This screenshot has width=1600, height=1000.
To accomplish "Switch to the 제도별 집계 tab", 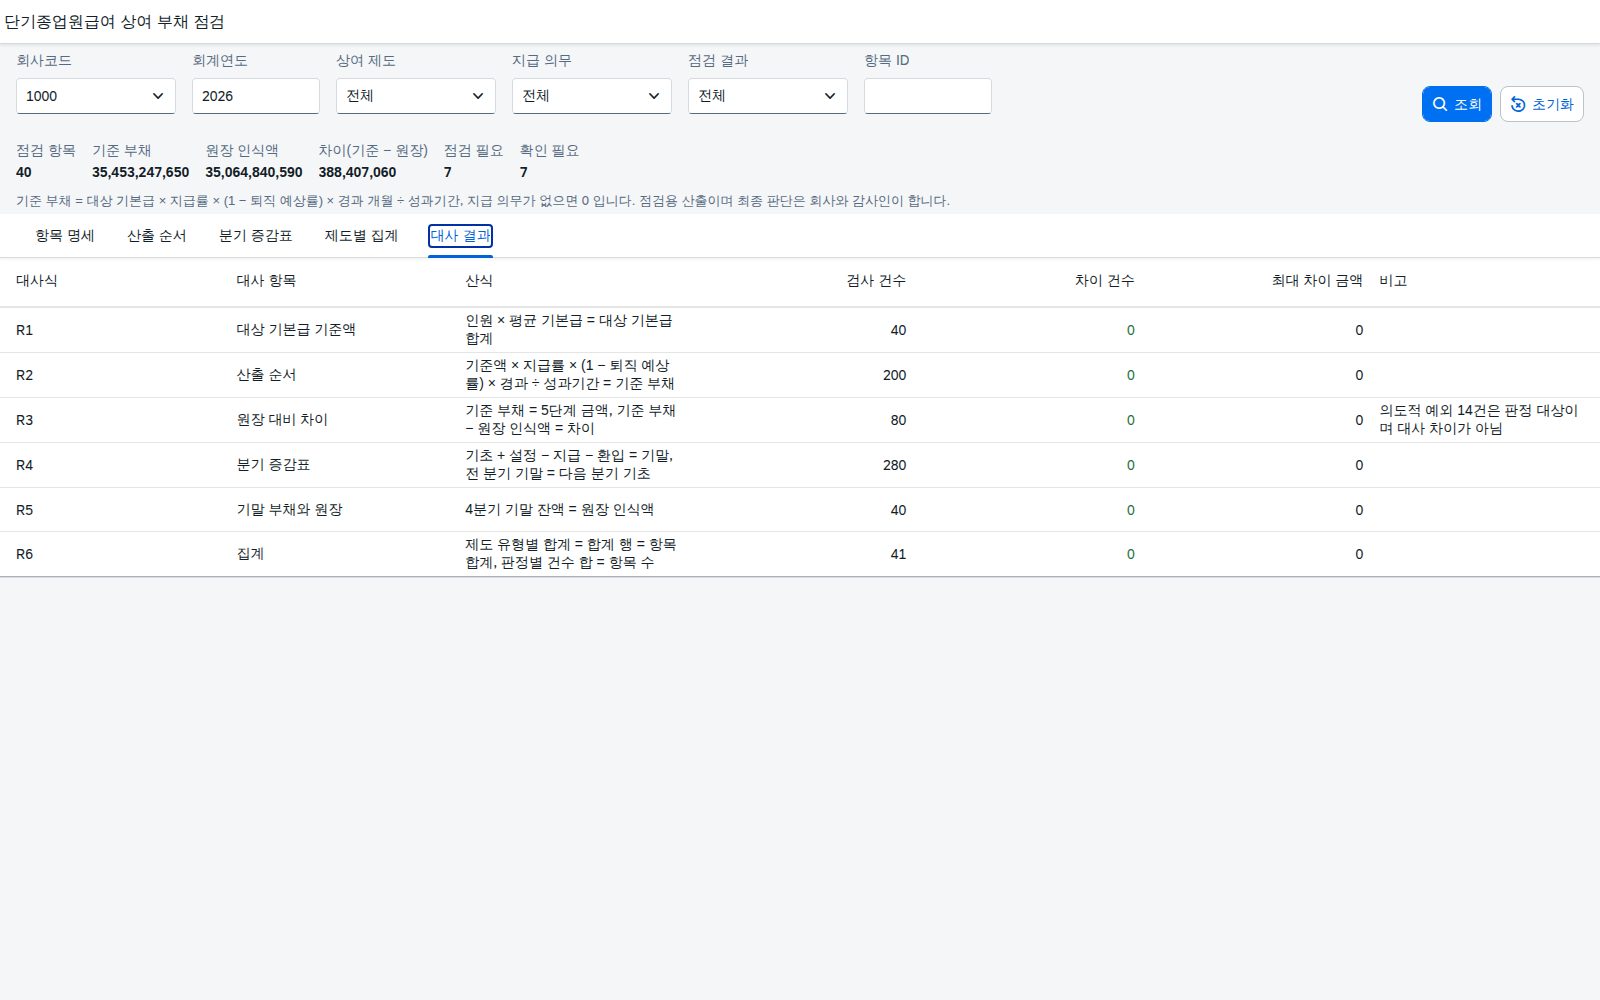I will point(361,236).
